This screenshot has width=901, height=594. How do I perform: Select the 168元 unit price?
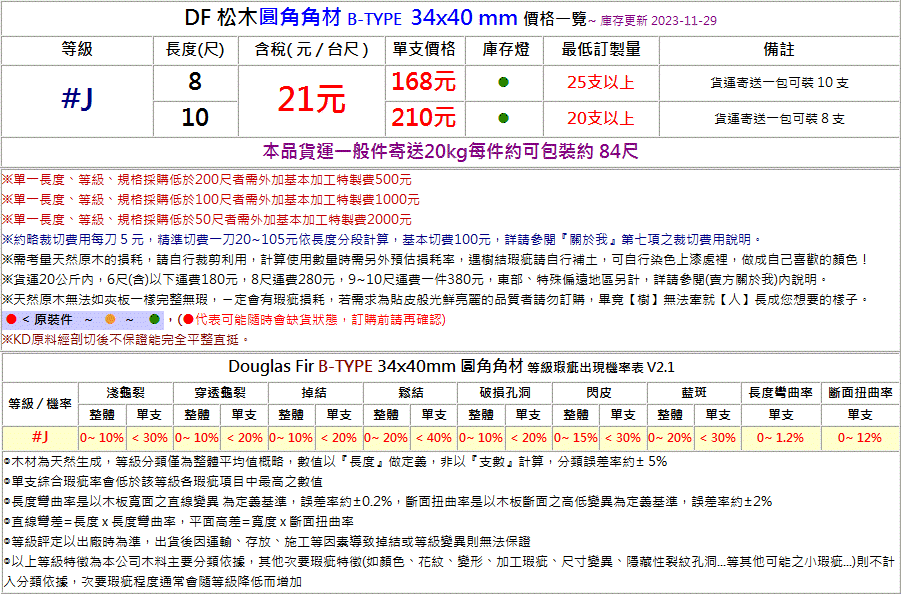pos(423,81)
